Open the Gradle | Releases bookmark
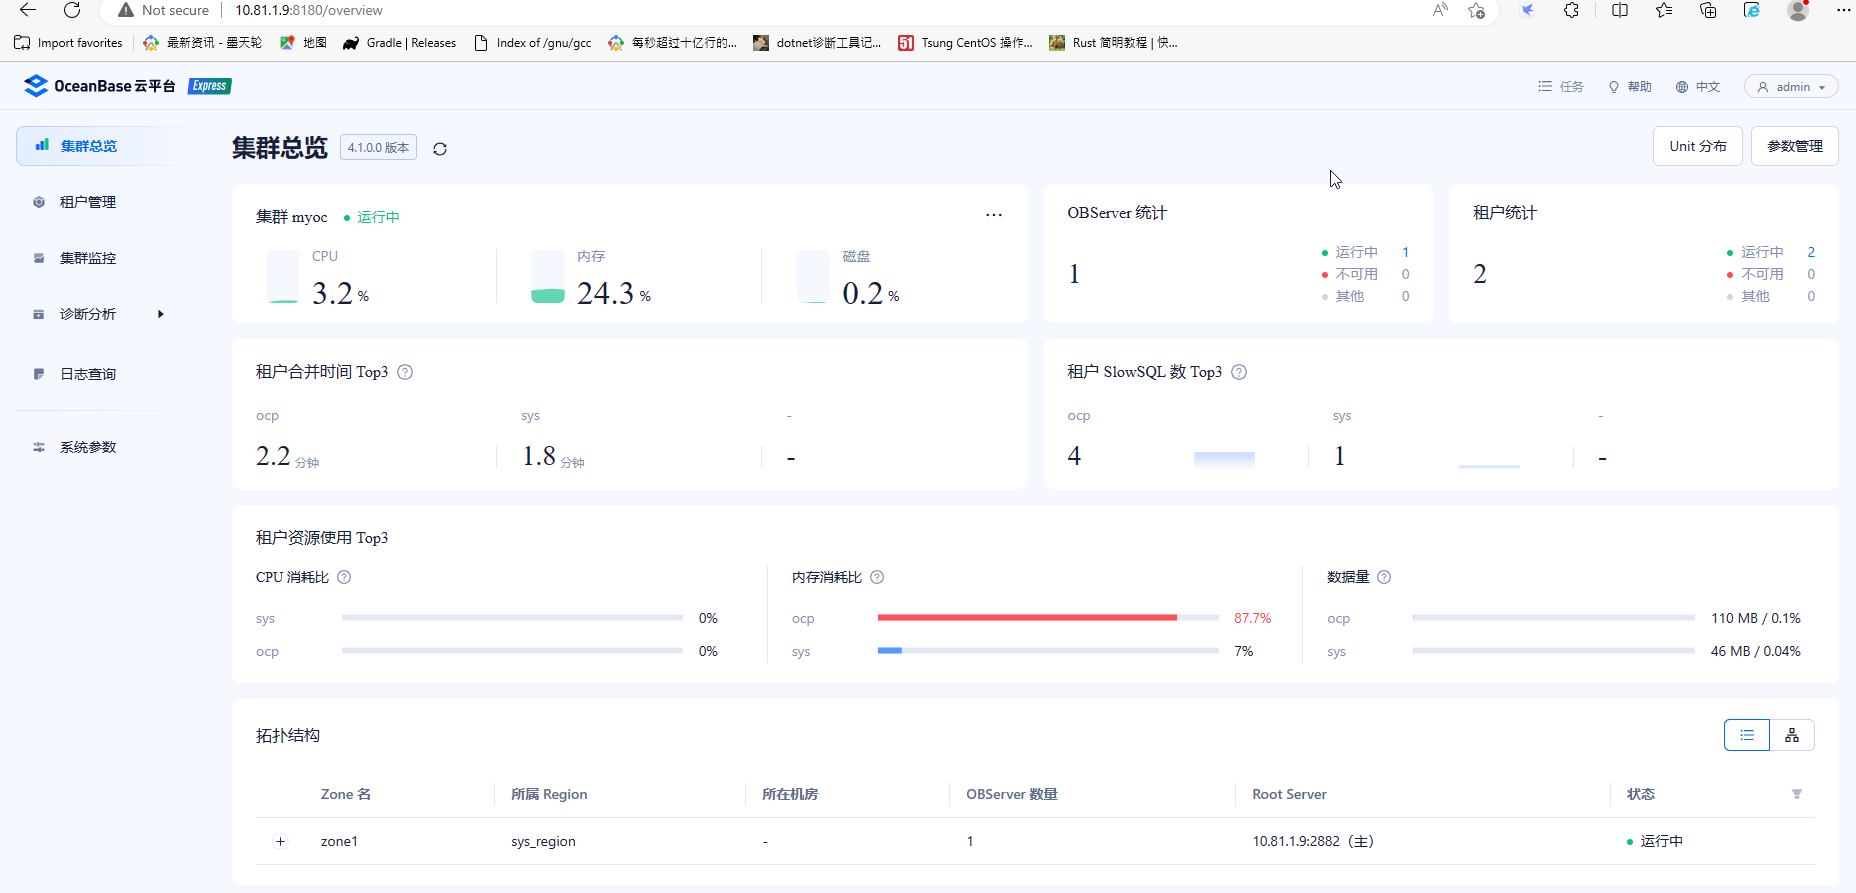The image size is (1856, 893). [x=399, y=43]
